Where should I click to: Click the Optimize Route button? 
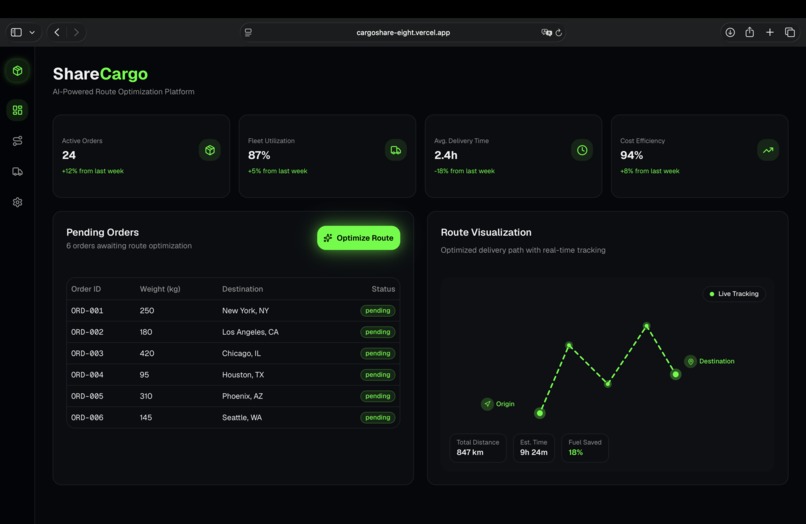[358, 238]
